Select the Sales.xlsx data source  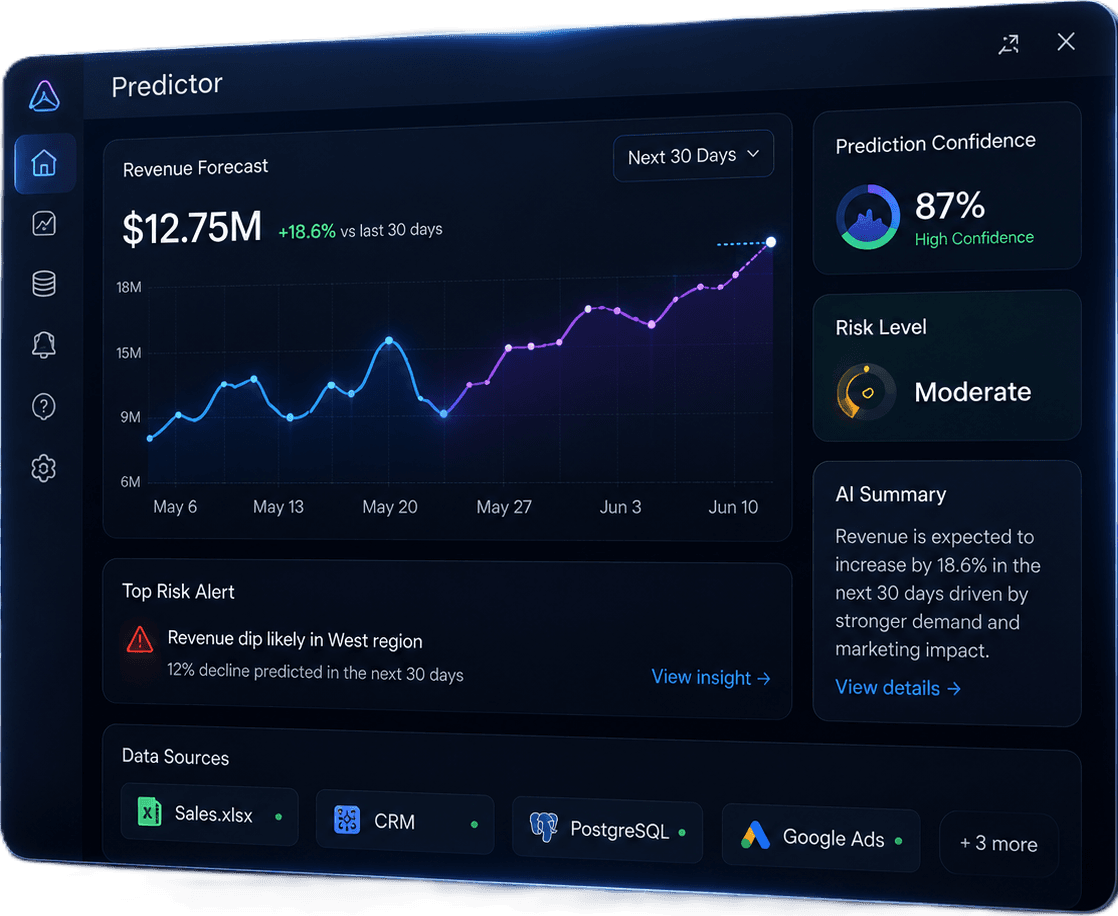pyautogui.click(x=210, y=815)
